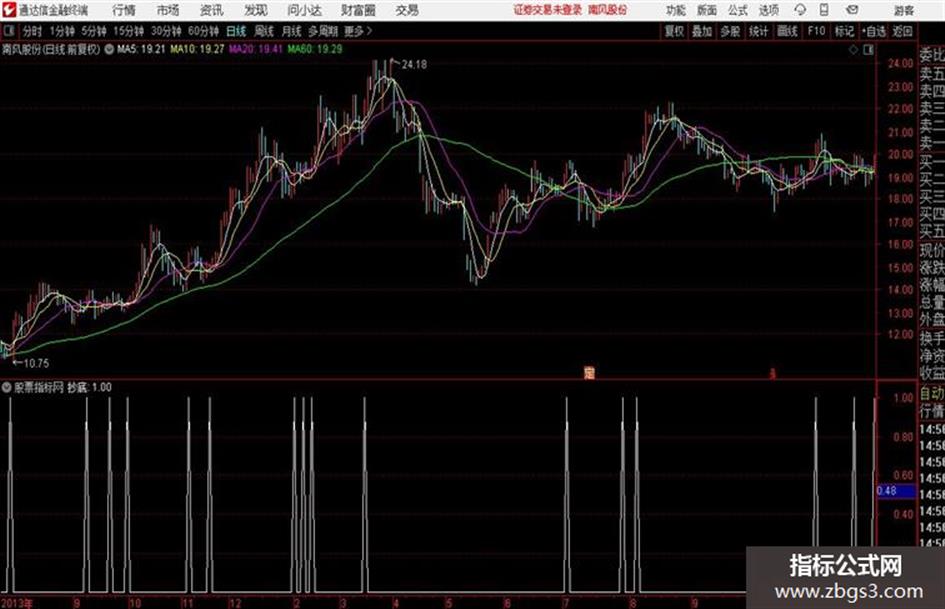Expand the main chart indicator dropdown arrow
The image size is (945, 609).
109,50
